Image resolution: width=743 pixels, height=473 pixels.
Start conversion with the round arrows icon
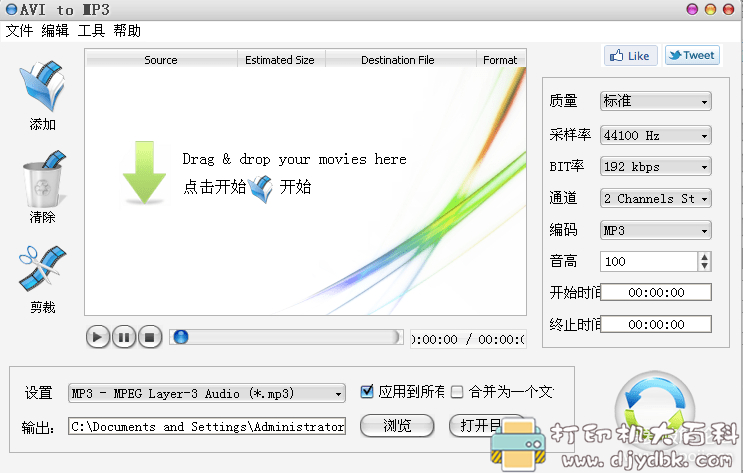click(654, 409)
